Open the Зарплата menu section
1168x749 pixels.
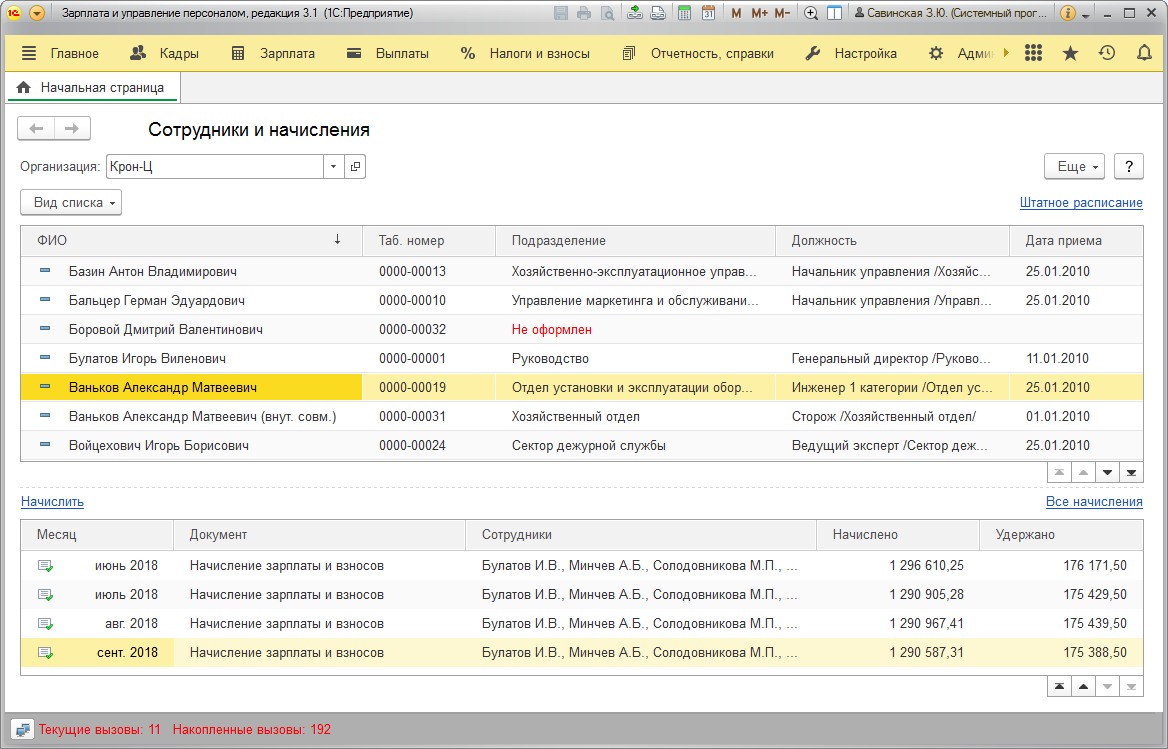tap(273, 54)
